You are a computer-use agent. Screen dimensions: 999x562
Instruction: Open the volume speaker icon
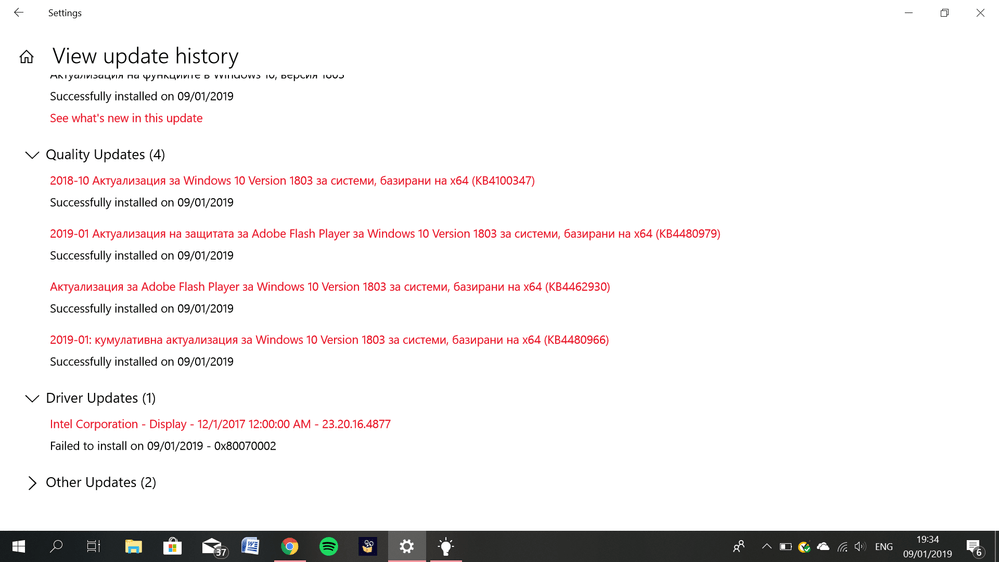tap(860, 547)
